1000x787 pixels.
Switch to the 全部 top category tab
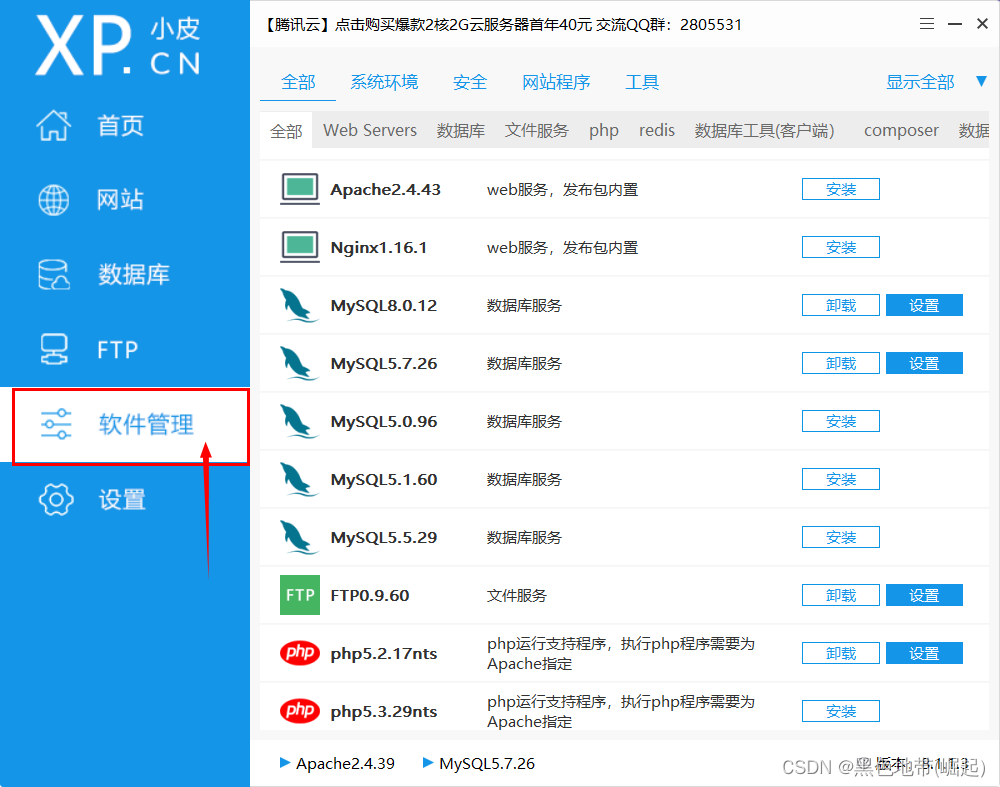click(298, 82)
